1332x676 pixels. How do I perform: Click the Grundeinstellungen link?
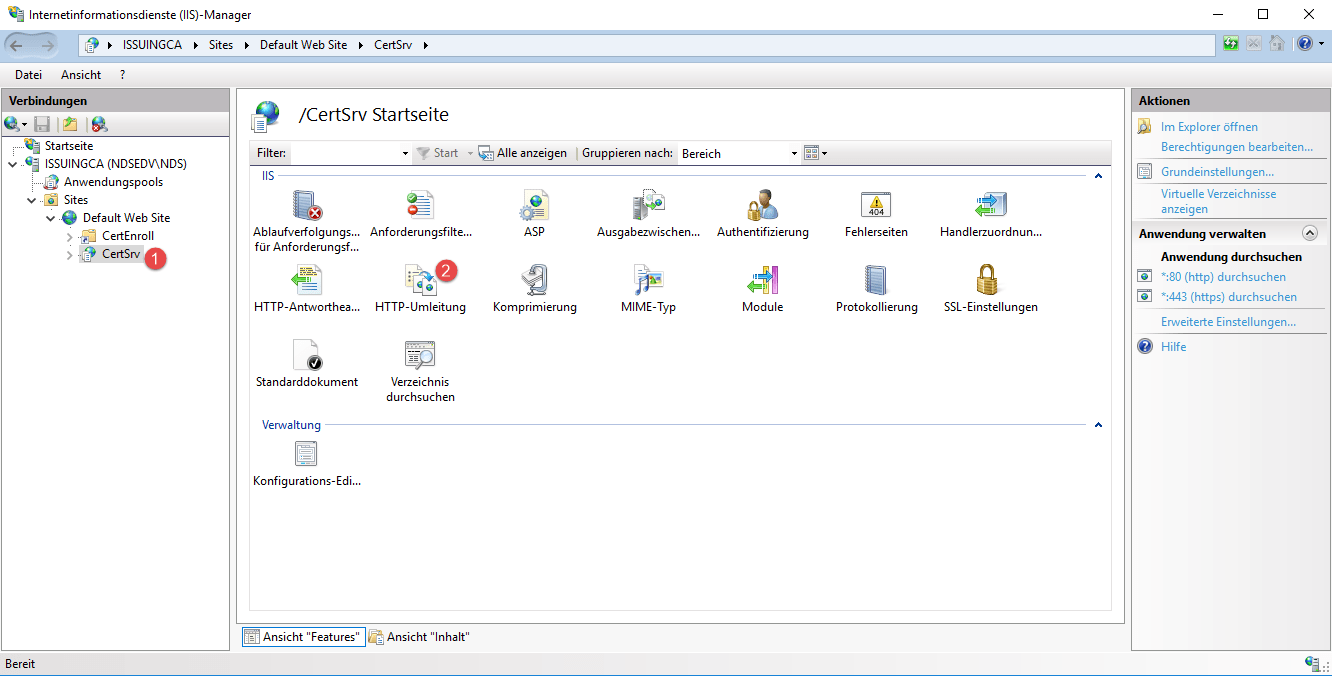coord(1216,172)
